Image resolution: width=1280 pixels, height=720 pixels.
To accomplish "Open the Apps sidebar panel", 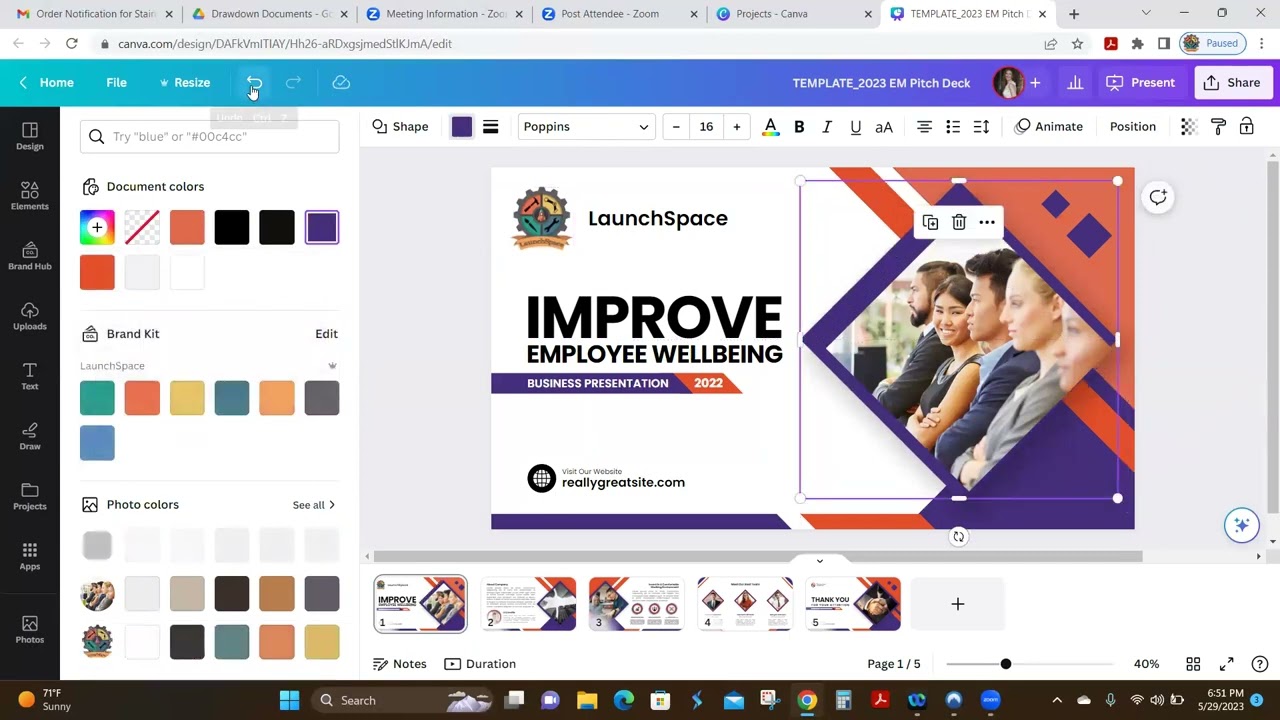I will click(30, 556).
